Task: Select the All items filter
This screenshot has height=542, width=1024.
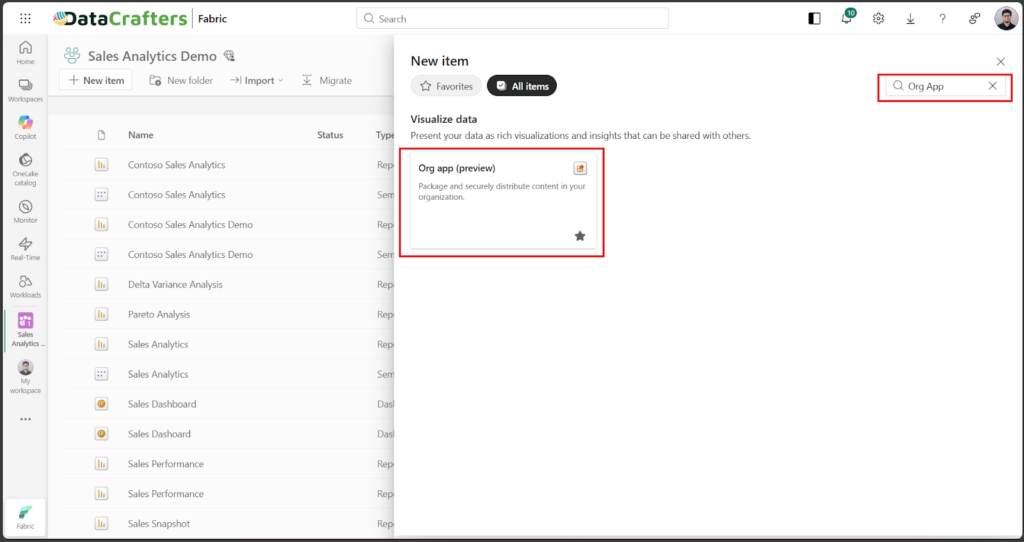Action: [522, 86]
